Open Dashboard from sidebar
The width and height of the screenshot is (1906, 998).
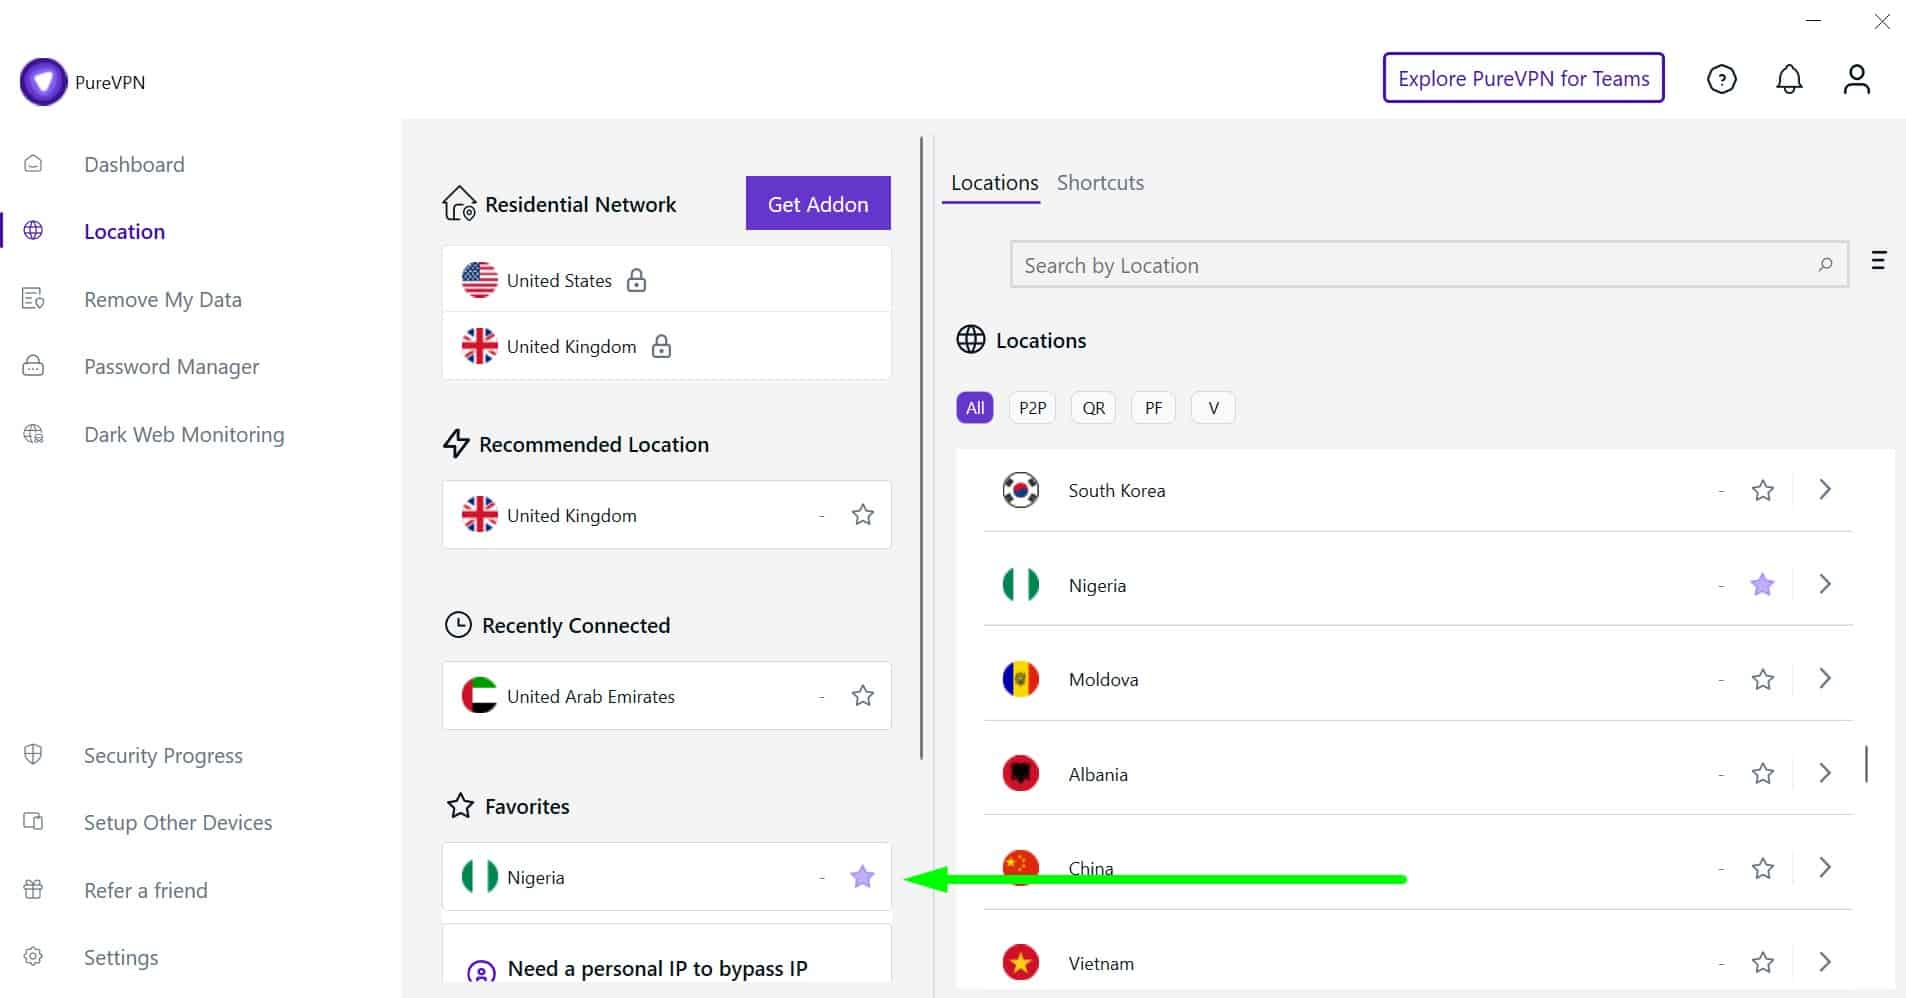click(134, 164)
